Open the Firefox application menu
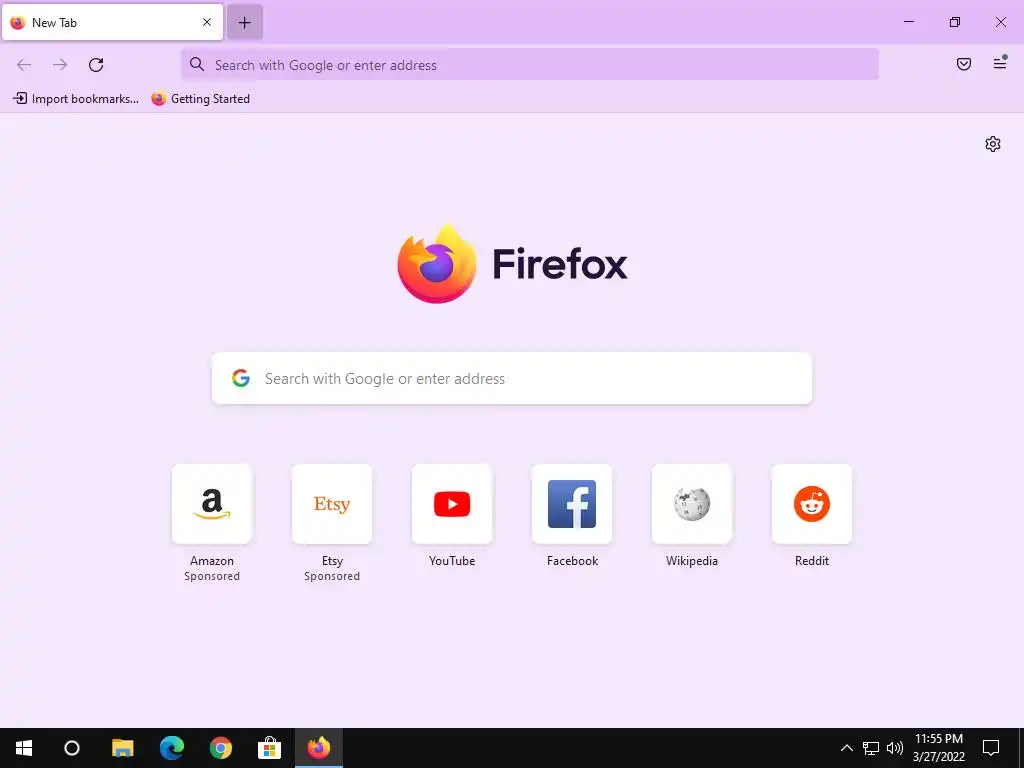 click(x=1000, y=63)
